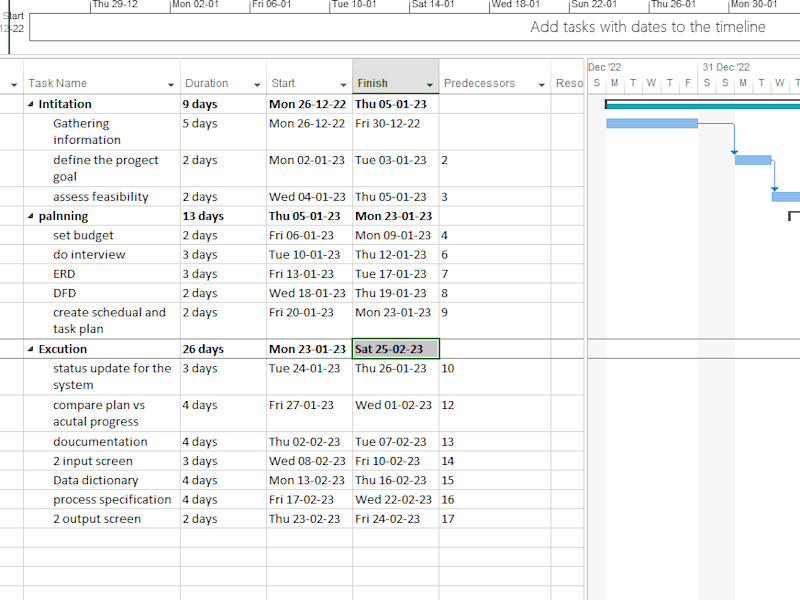Click predecessor cell '17' for 2 output screen
This screenshot has height=600, width=800.
pyautogui.click(x=494, y=519)
